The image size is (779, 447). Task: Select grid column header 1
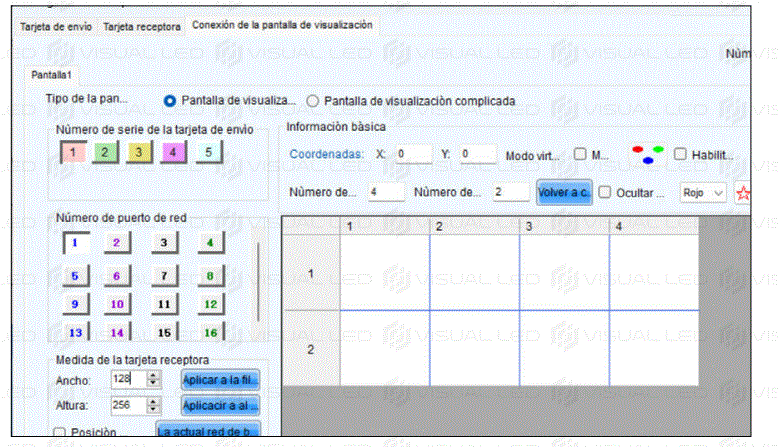coord(385,226)
